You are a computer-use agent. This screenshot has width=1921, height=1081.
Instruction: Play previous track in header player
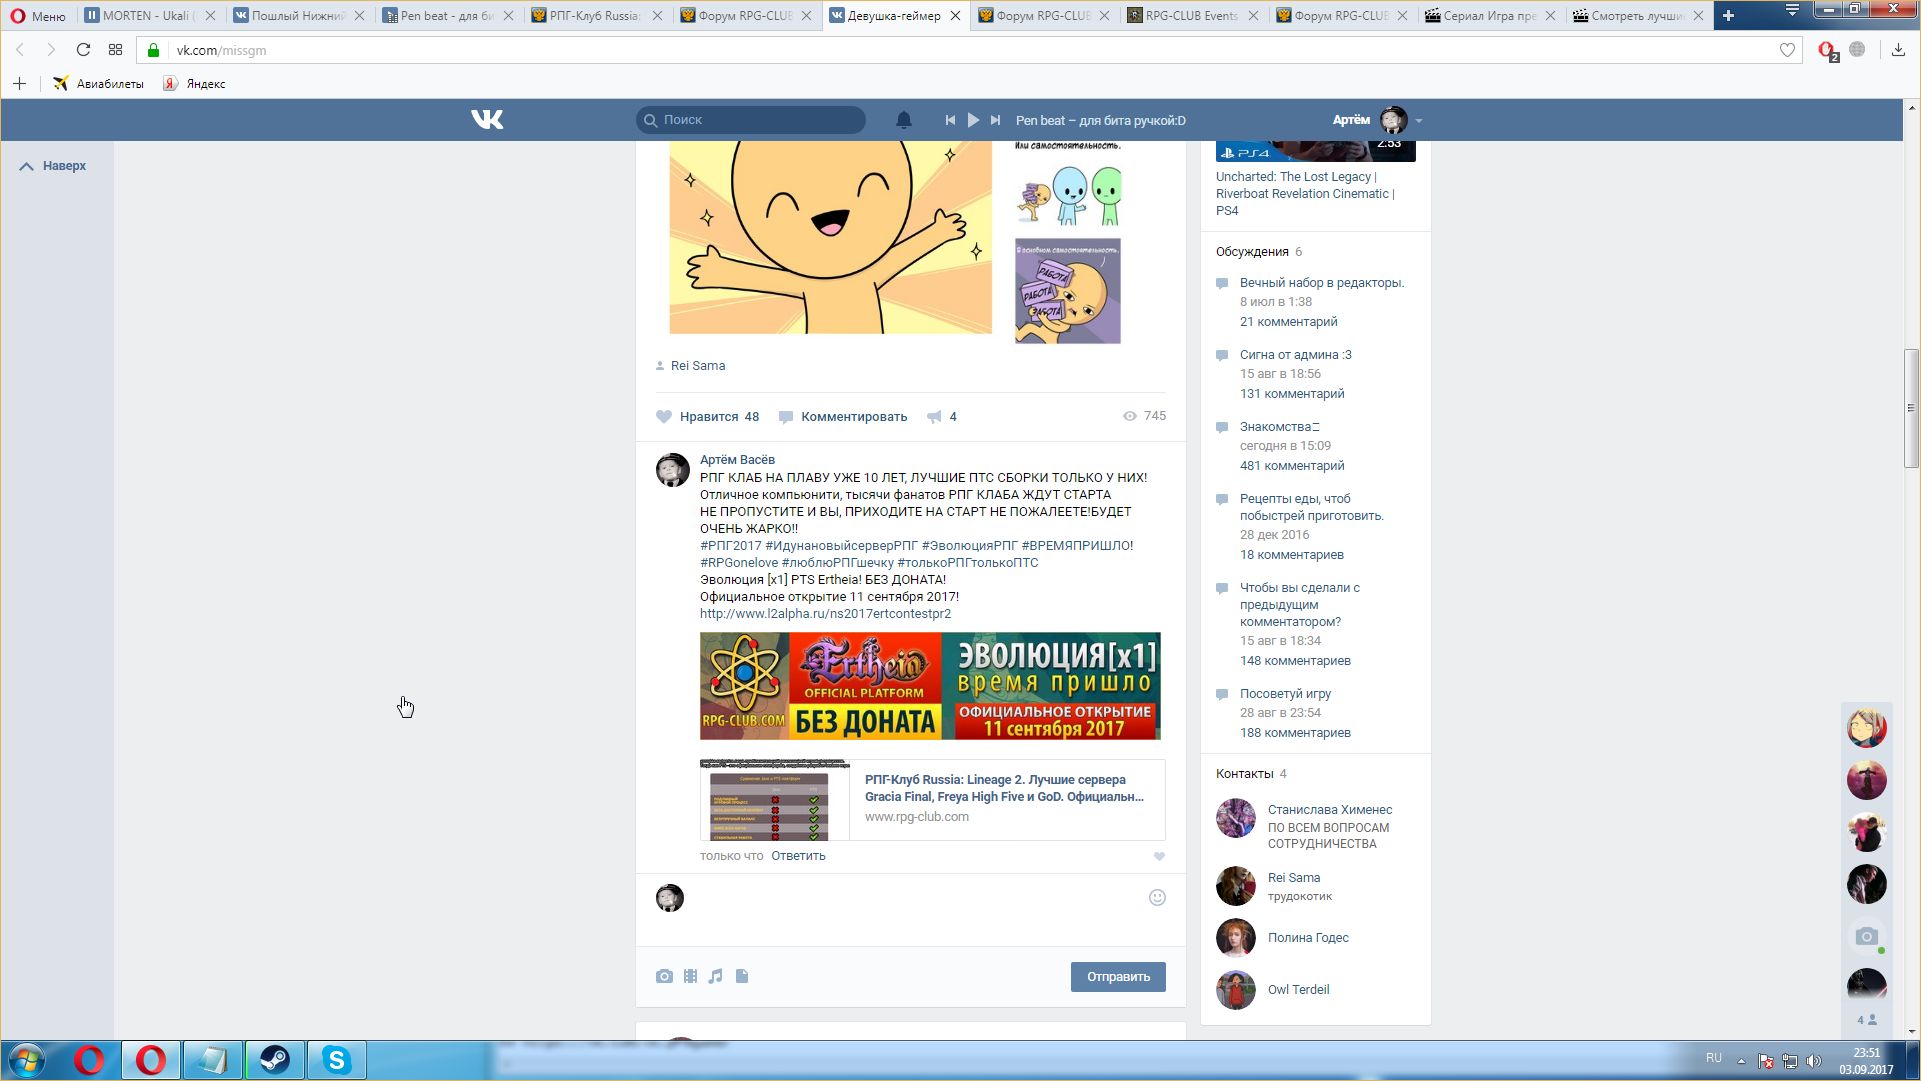click(x=950, y=120)
